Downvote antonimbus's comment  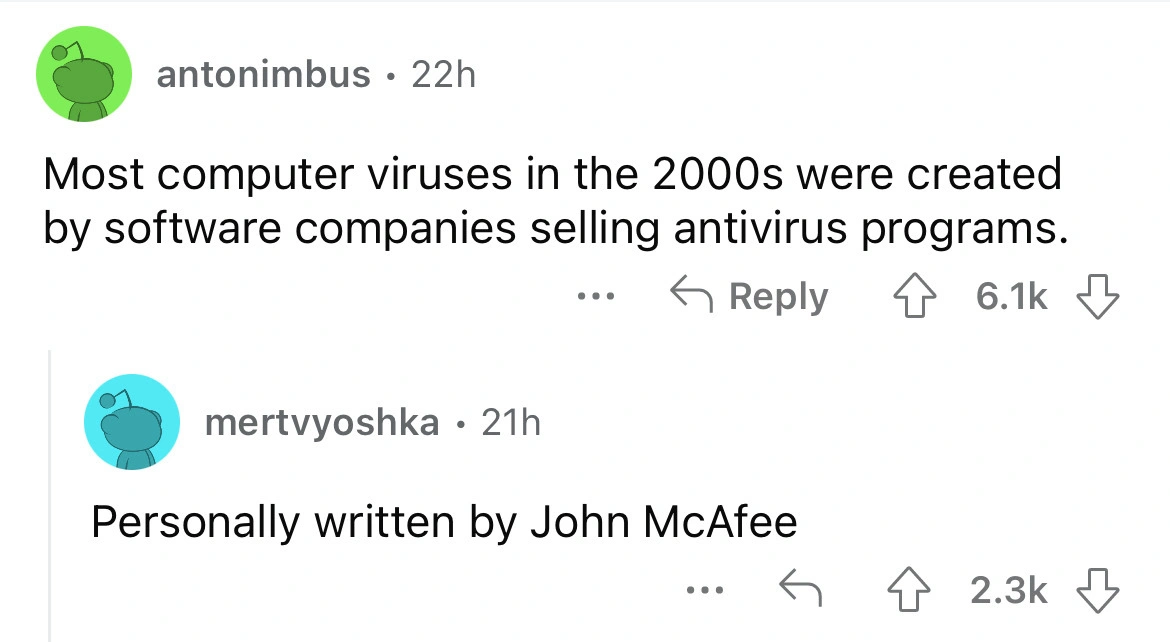(1093, 297)
